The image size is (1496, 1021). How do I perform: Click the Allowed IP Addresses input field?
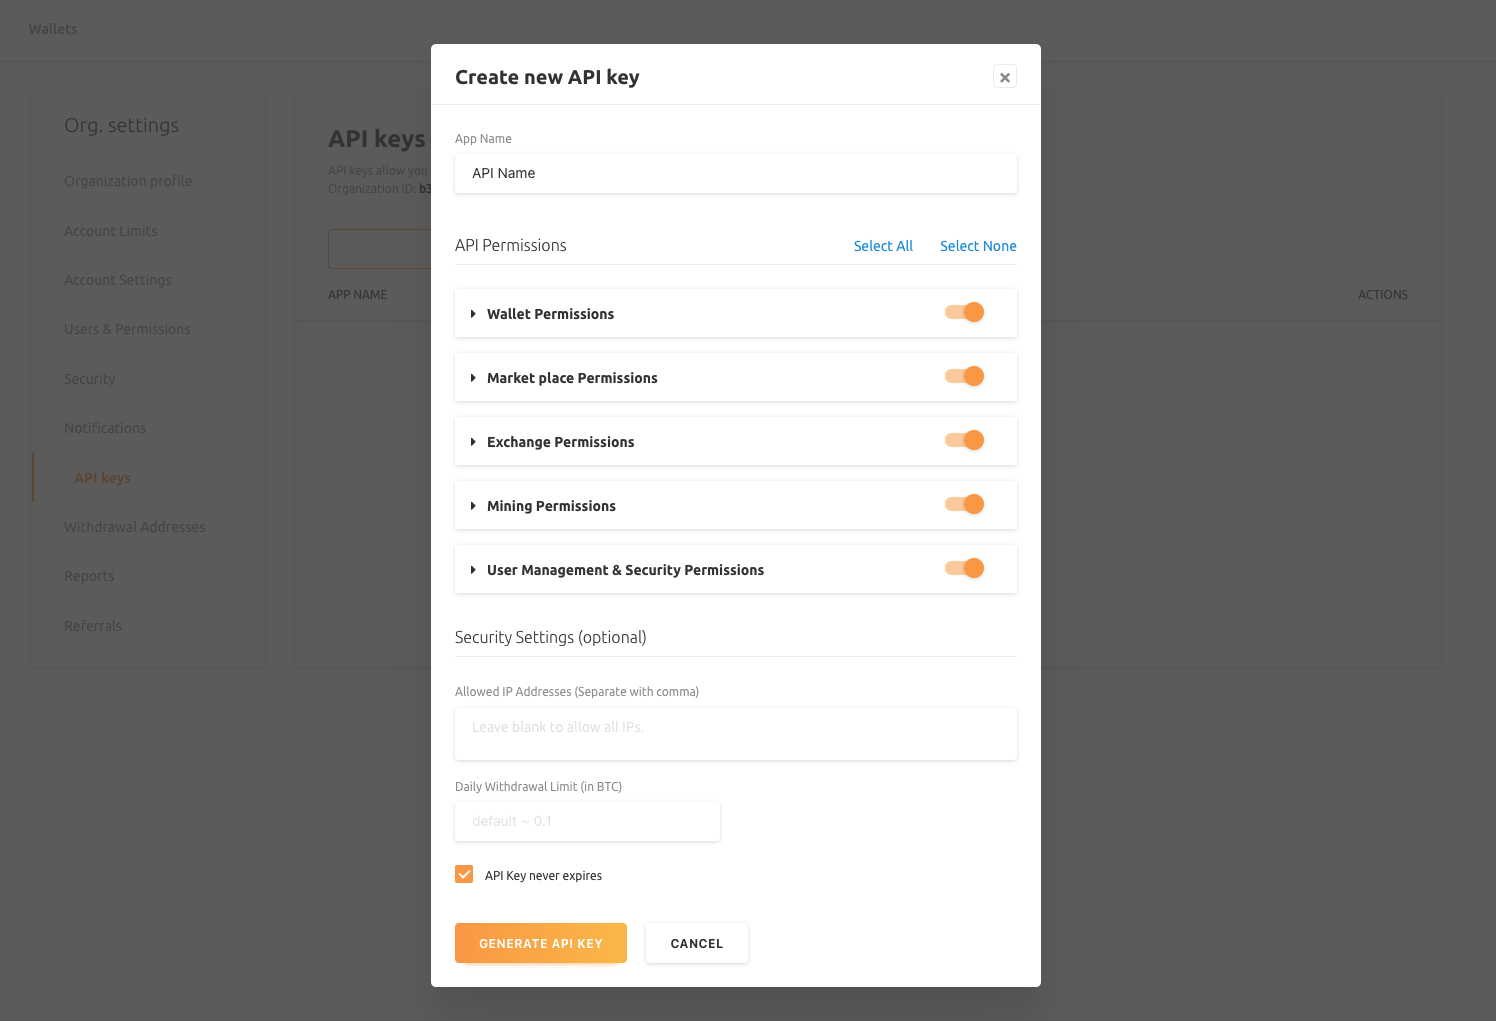735,734
